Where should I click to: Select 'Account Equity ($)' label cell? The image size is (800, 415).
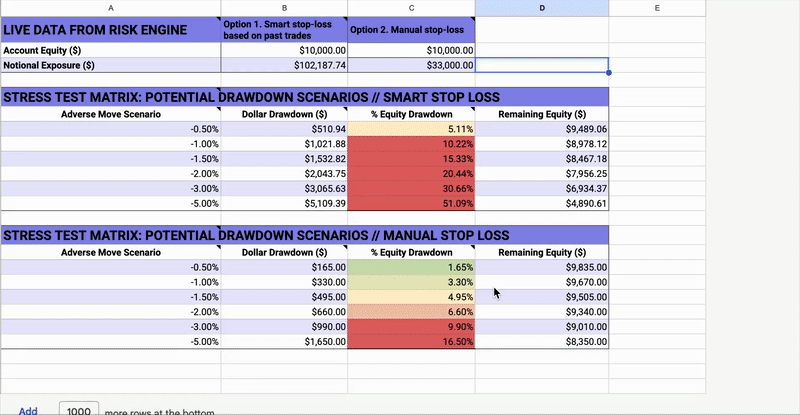coord(111,50)
